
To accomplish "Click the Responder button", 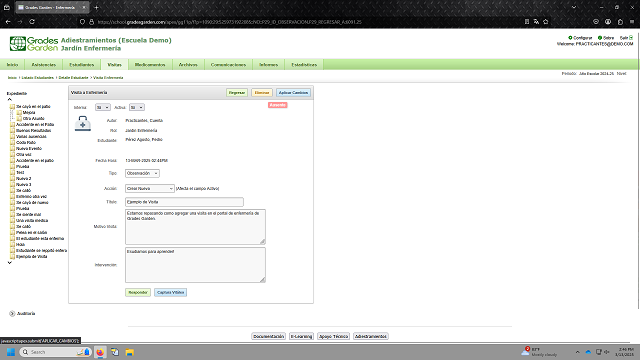I will 138,292.
